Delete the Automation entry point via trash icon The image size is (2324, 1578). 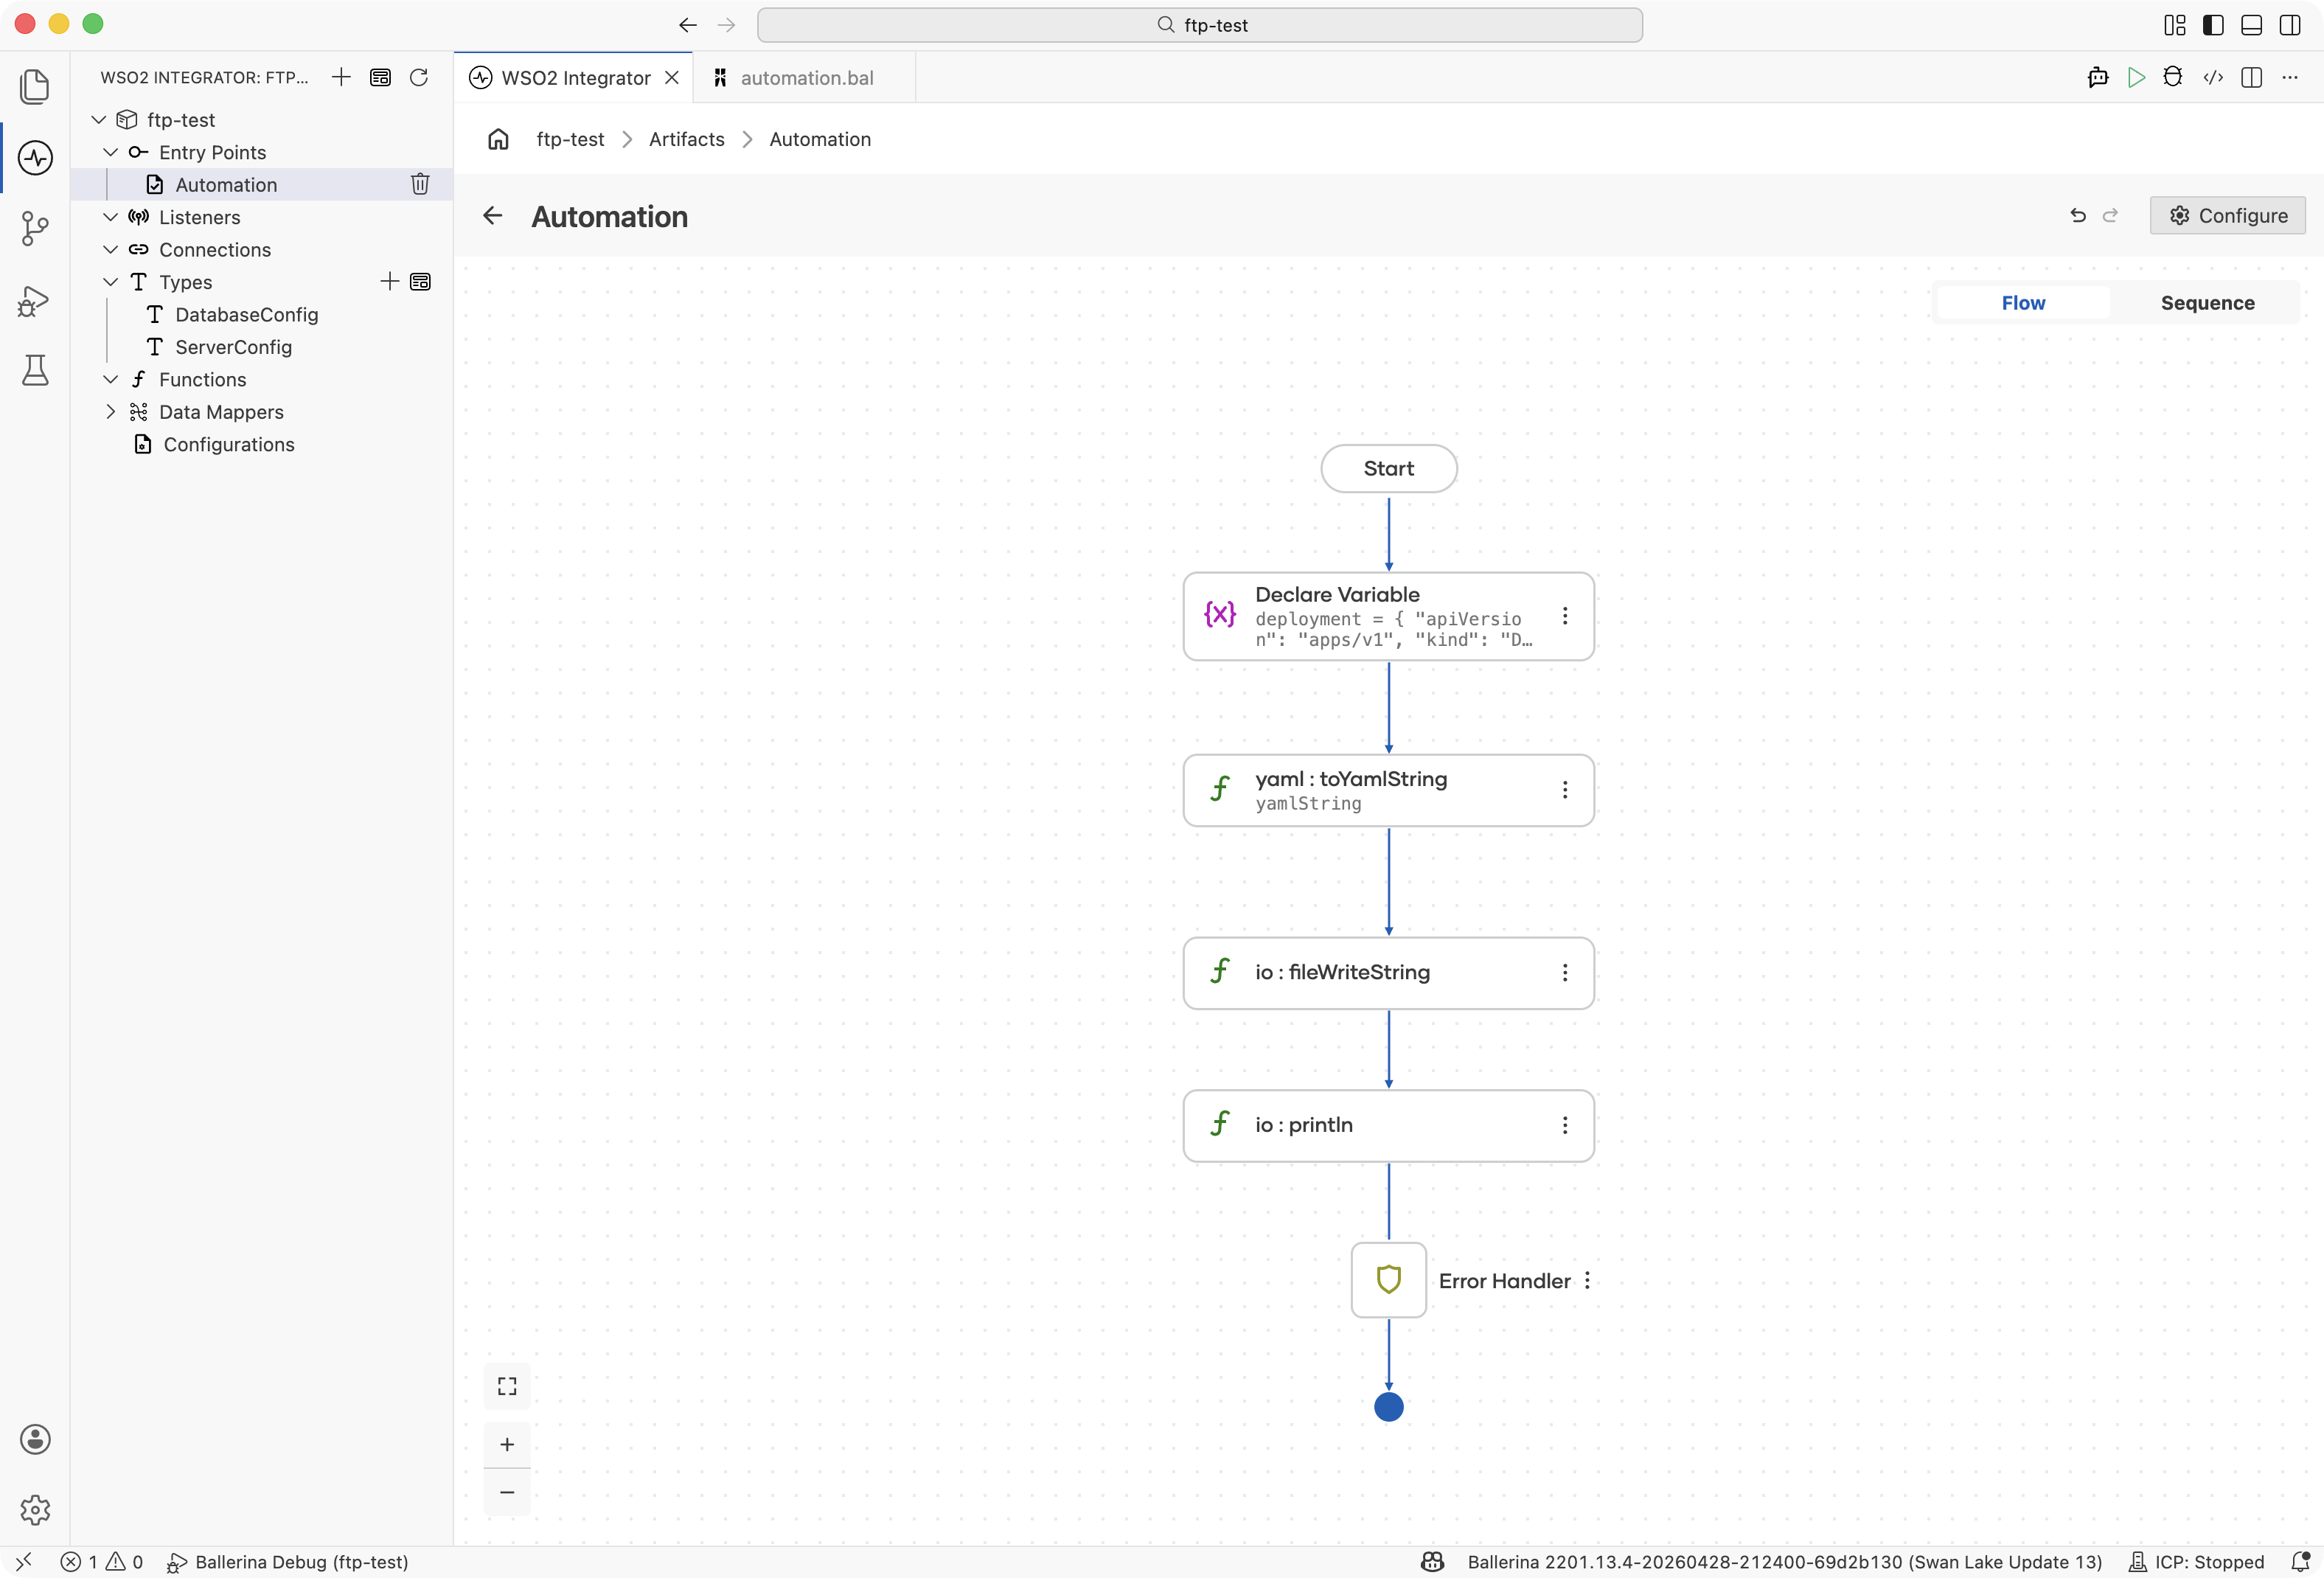(x=420, y=184)
